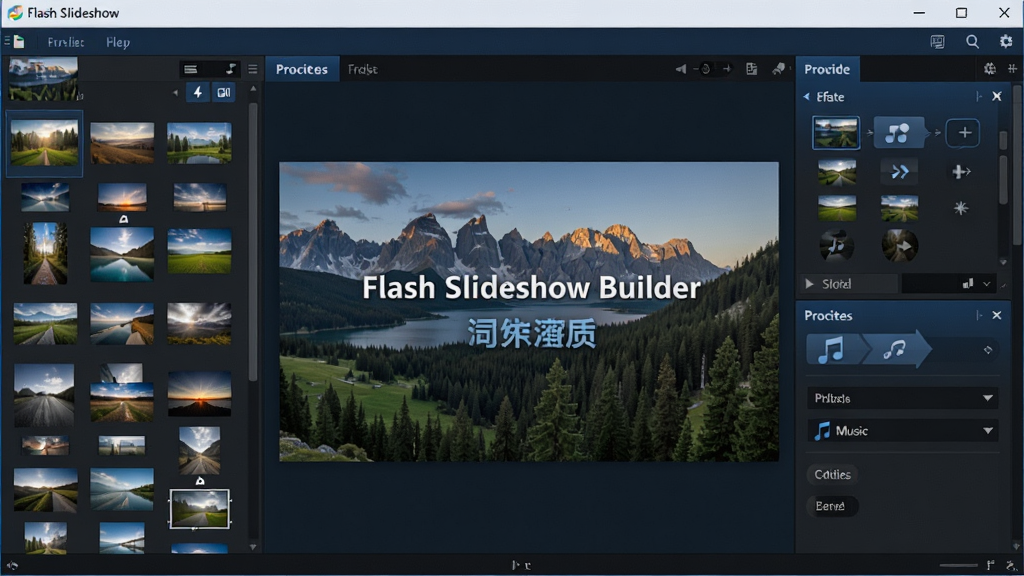Screen dimensions: 1024x576
Task: Click the second music note arrow step
Action: click(x=894, y=349)
